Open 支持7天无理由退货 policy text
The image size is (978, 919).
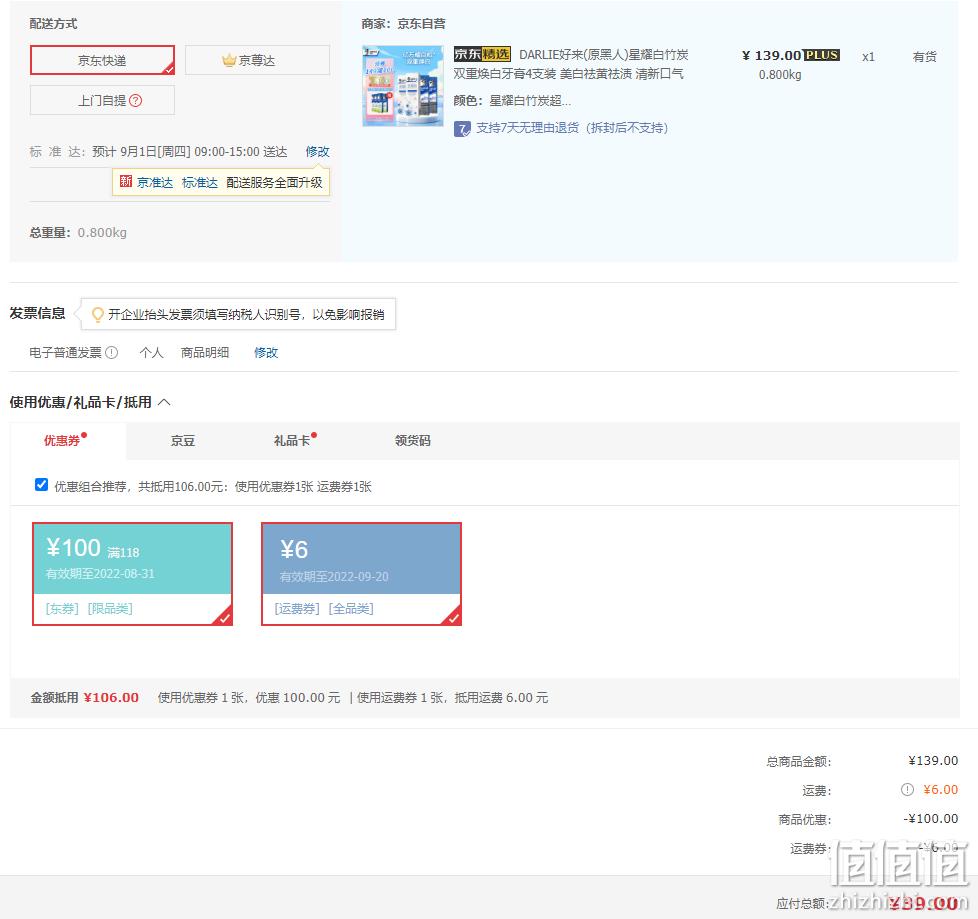coord(572,128)
